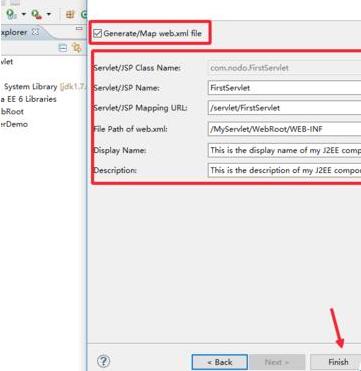The image size is (361, 371).
Task: Toggle Link with Editor icon
Action: click(x=77, y=48)
